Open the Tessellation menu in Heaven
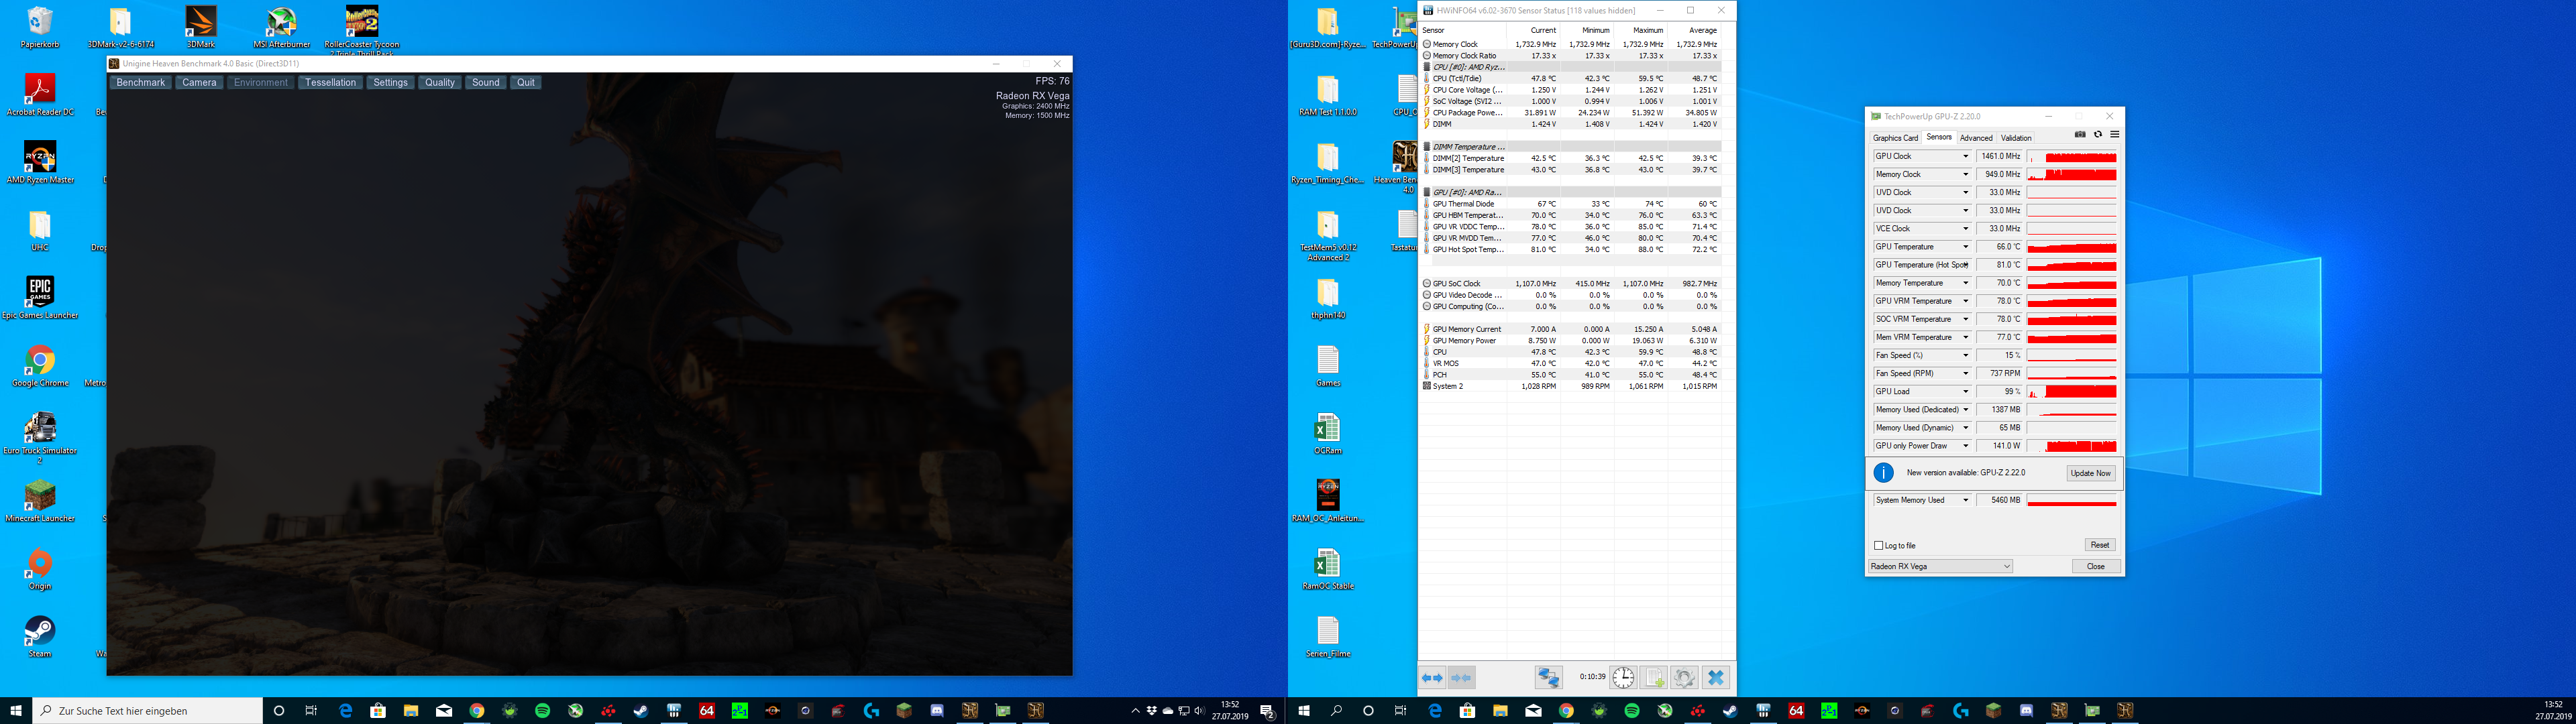2576x724 pixels. [330, 83]
